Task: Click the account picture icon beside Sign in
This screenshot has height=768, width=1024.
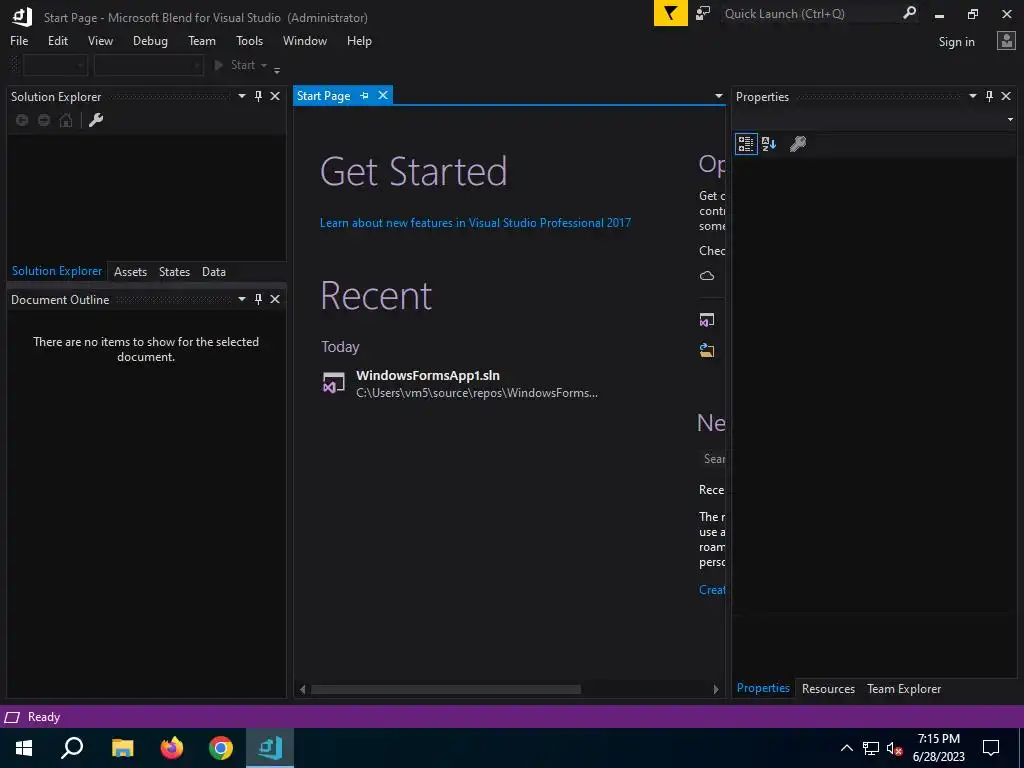Action: coord(1006,41)
